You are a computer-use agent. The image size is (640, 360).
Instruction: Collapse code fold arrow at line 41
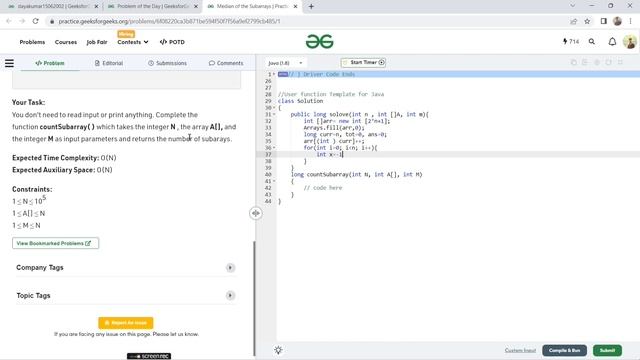pyautogui.click(x=274, y=181)
